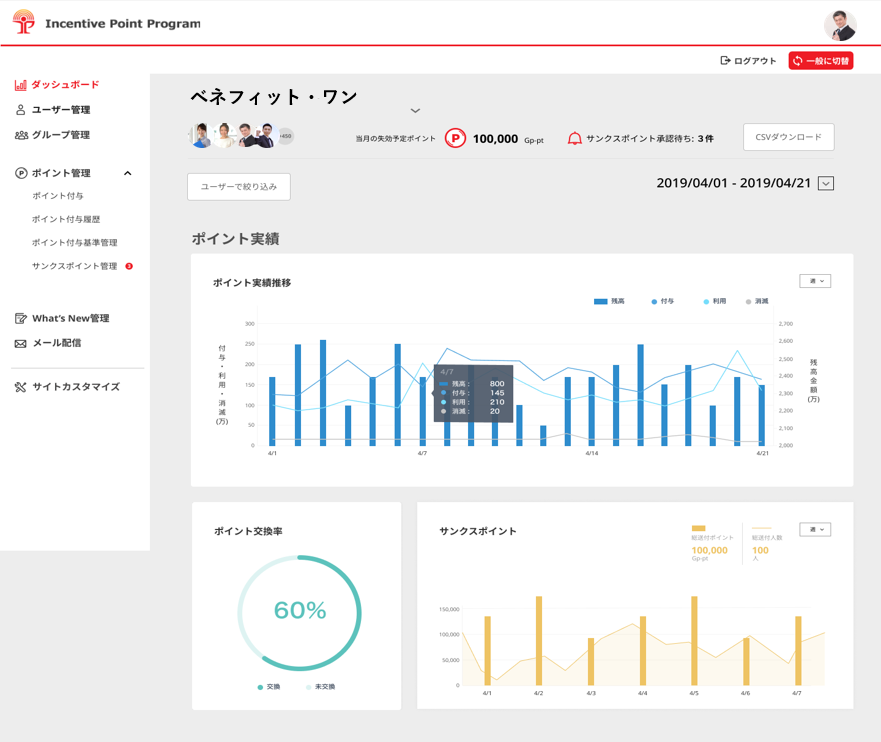Click the サイトカスタマイズ tools icon
881x742 pixels.
(x=21, y=387)
